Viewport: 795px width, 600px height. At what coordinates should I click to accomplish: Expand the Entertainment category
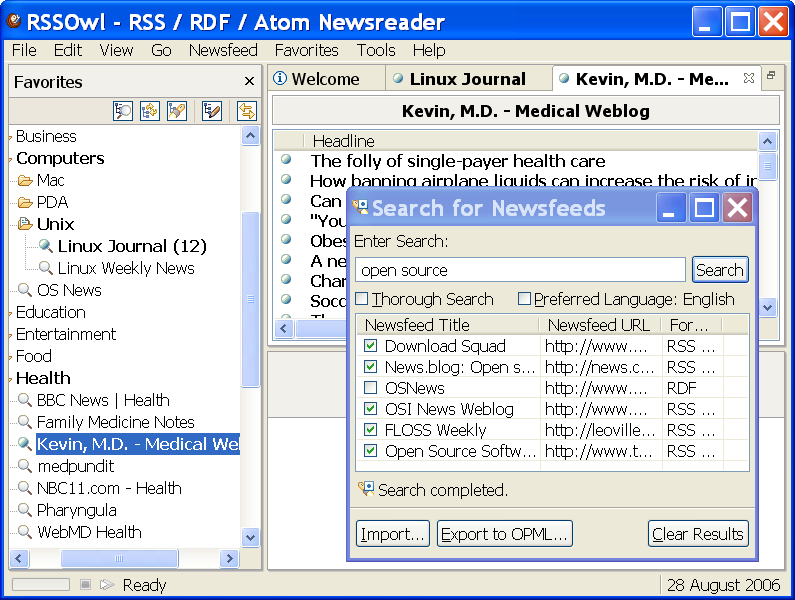pos(11,335)
